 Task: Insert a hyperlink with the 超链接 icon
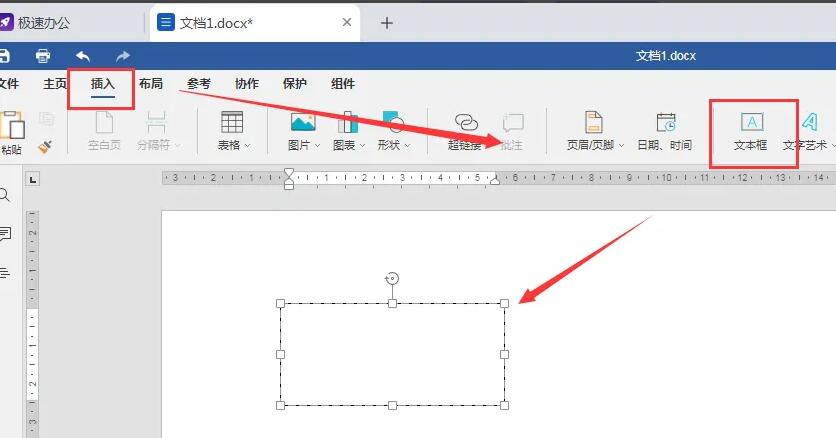tap(466, 123)
